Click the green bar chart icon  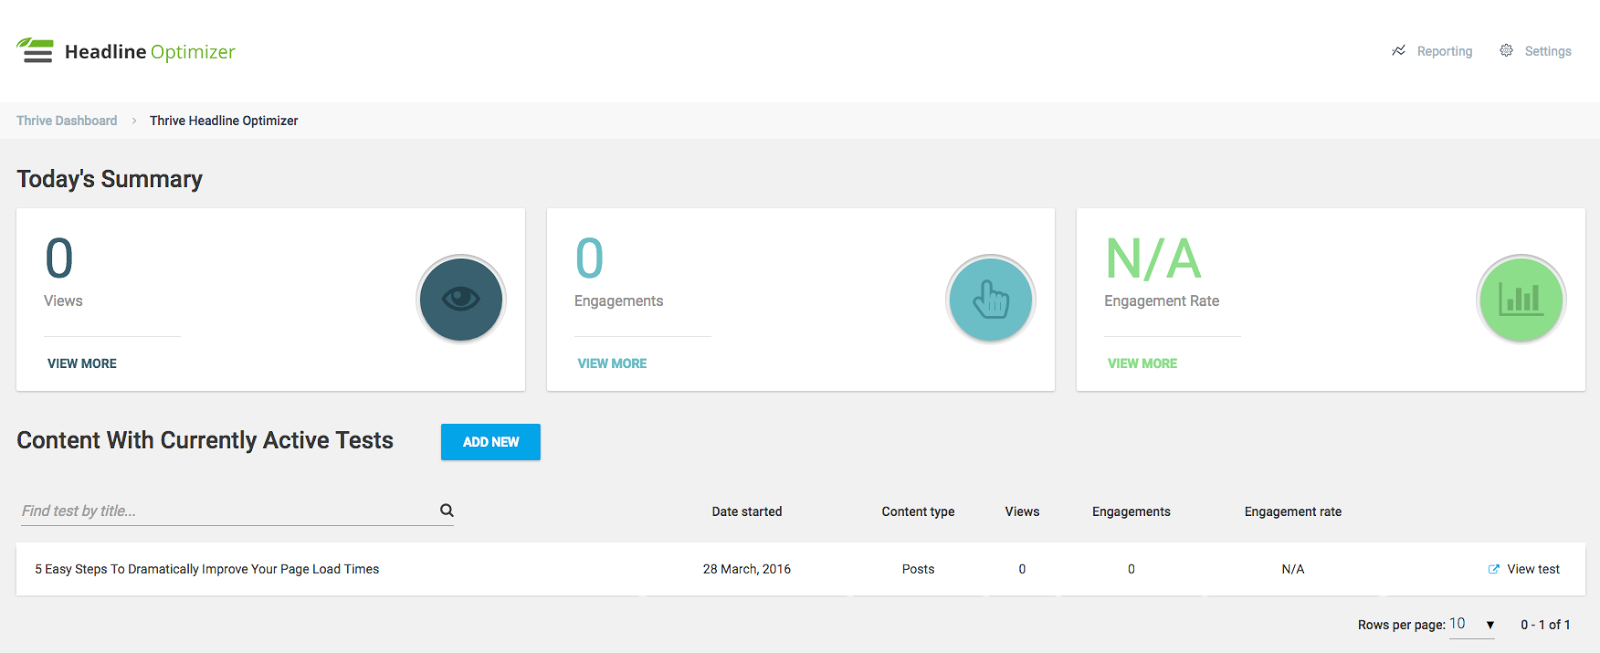coord(1521,298)
